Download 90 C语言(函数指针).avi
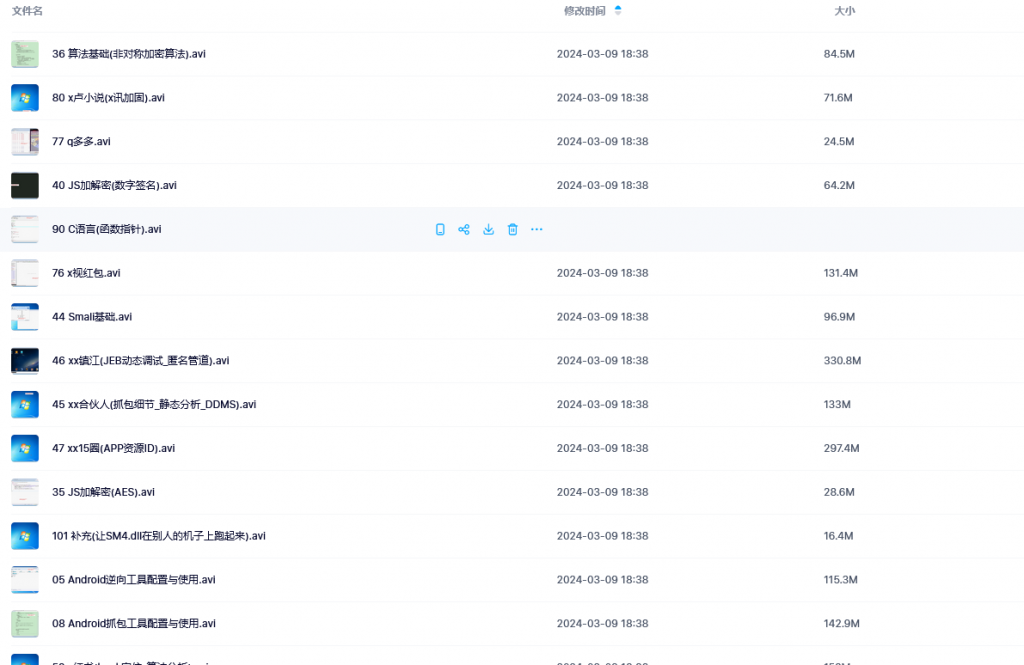This screenshot has width=1024, height=665. click(x=488, y=229)
